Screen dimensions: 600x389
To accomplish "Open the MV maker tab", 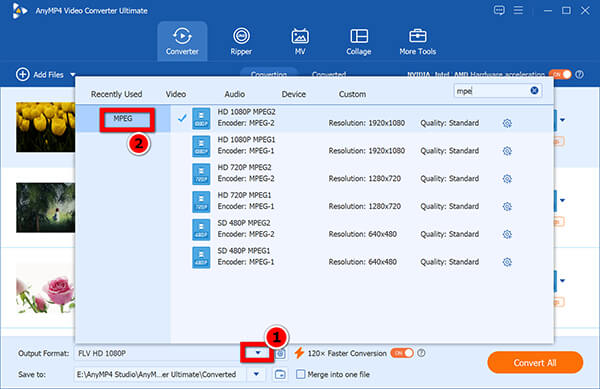I will click(300, 41).
